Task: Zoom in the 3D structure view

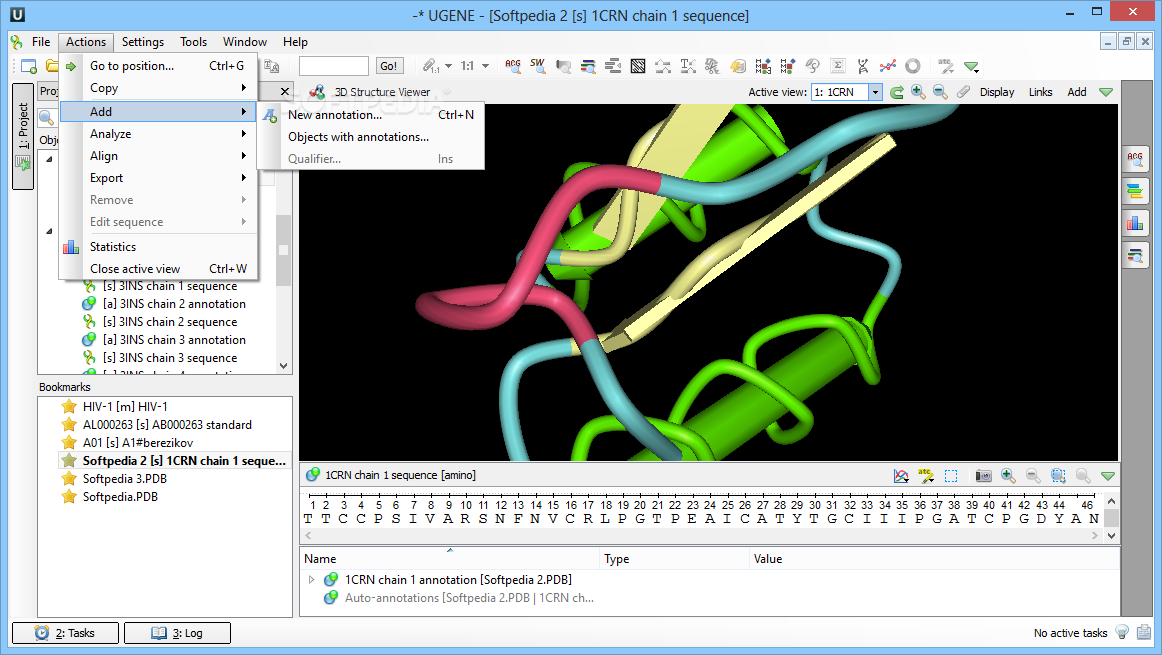Action: pos(918,92)
